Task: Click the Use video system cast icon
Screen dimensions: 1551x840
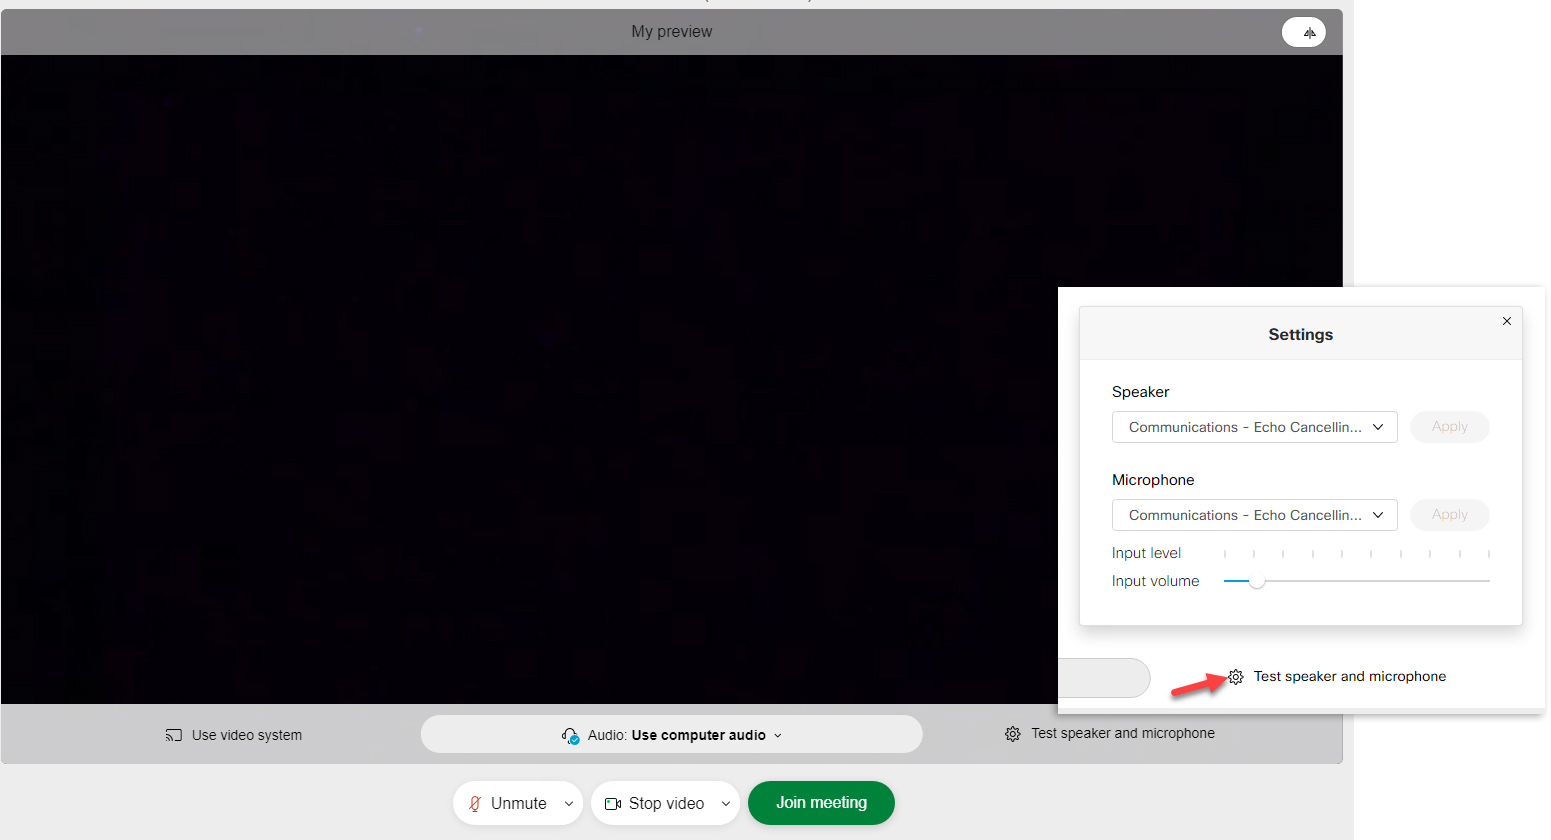Action: tap(174, 735)
